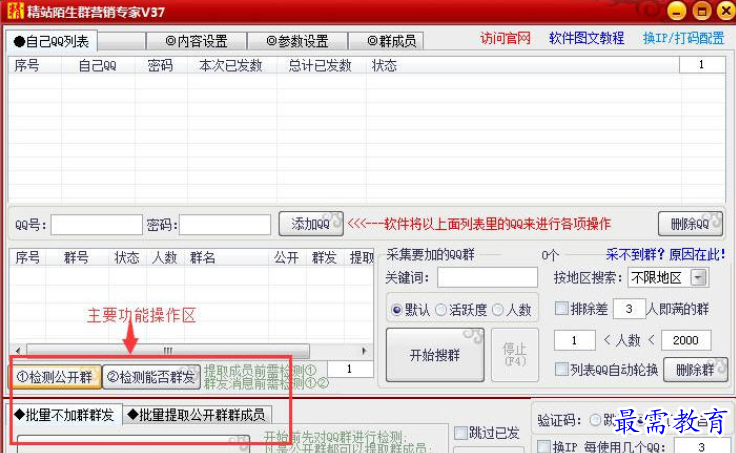This screenshot has width=736, height=453.
Task: Select the first 验证码 radio button
Action: point(595,420)
